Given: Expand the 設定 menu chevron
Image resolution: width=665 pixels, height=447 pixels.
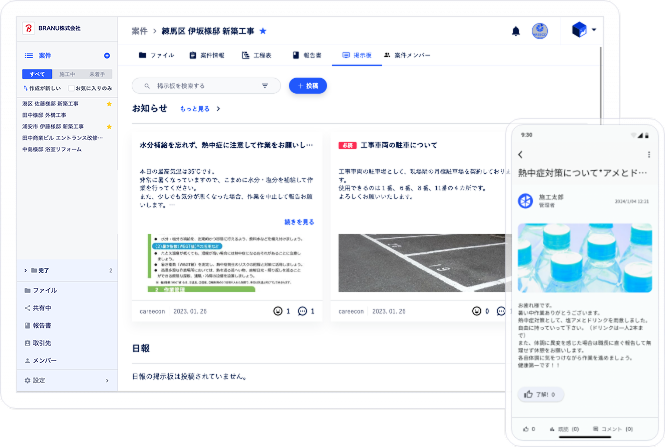Looking at the screenshot, I should (107, 380).
